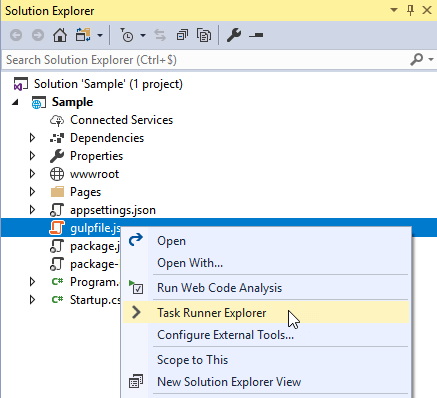Click the Home toolbar icon
The height and width of the screenshot is (398, 437).
[x=60, y=35]
